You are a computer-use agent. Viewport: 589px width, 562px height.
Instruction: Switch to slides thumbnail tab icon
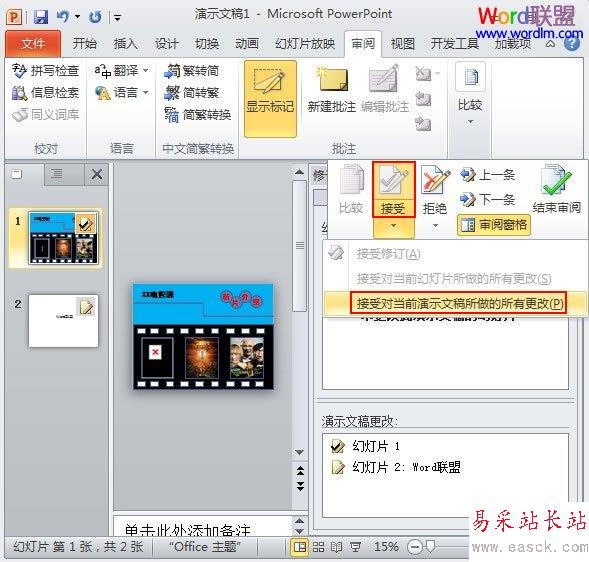click(17, 174)
